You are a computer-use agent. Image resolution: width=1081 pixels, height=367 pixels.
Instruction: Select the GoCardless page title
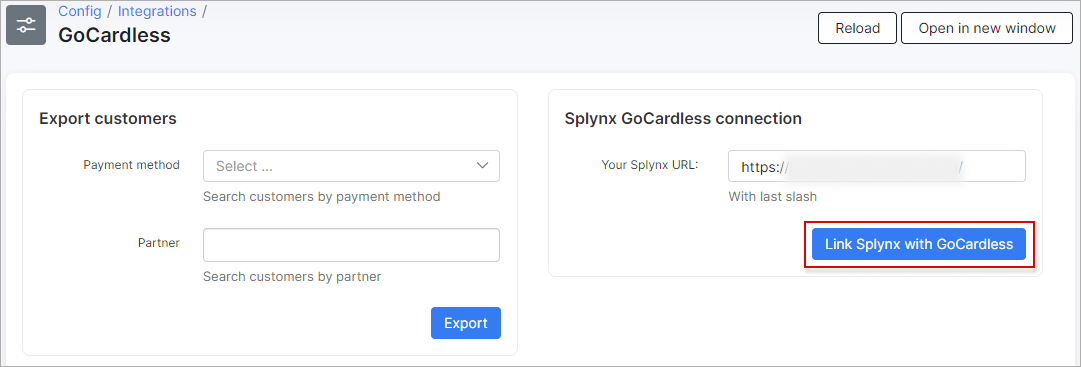pos(114,35)
